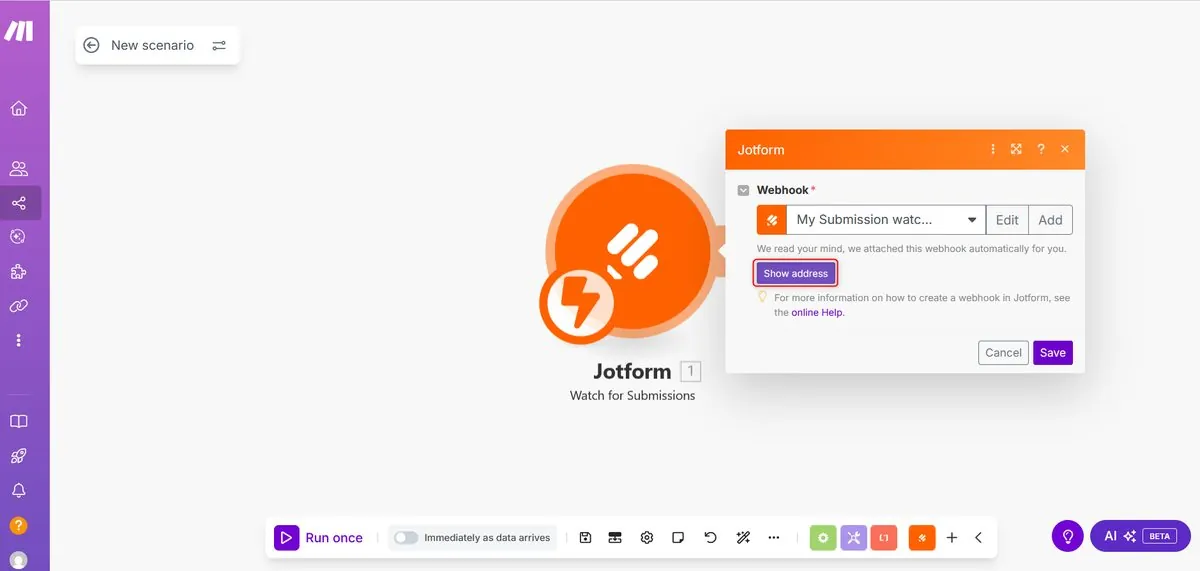Open scenario options sliders icon
Image resolution: width=1200 pixels, height=571 pixels.
click(219, 45)
